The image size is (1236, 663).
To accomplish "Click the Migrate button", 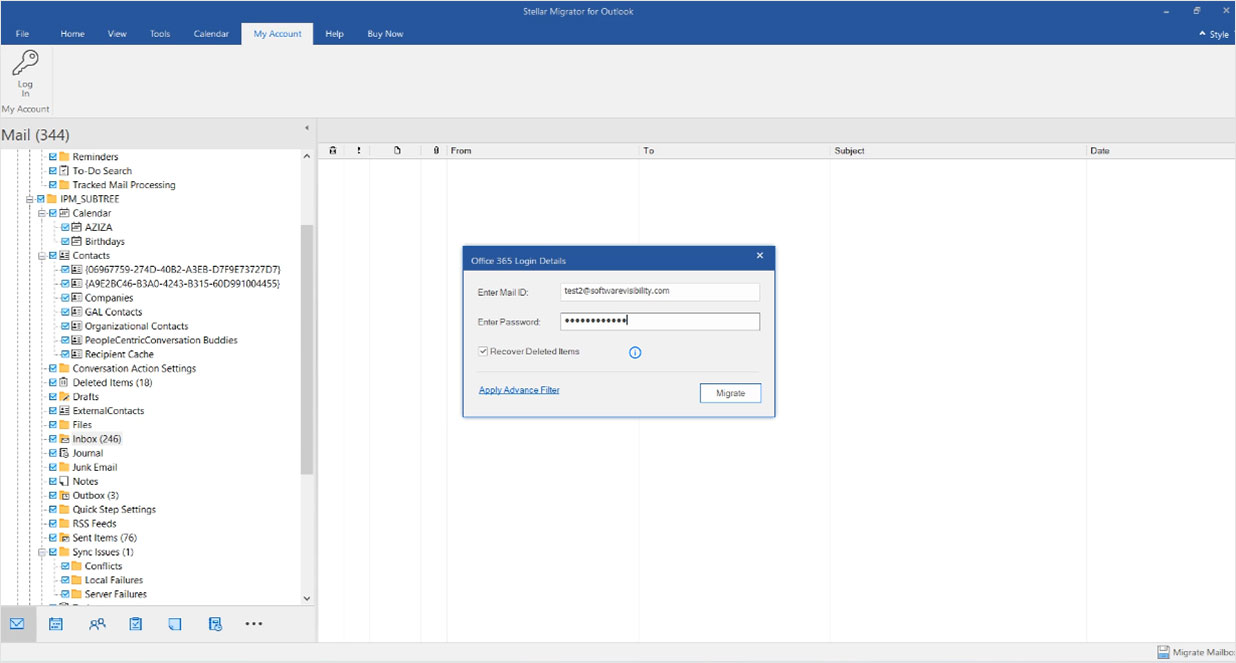I will [x=730, y=393].
